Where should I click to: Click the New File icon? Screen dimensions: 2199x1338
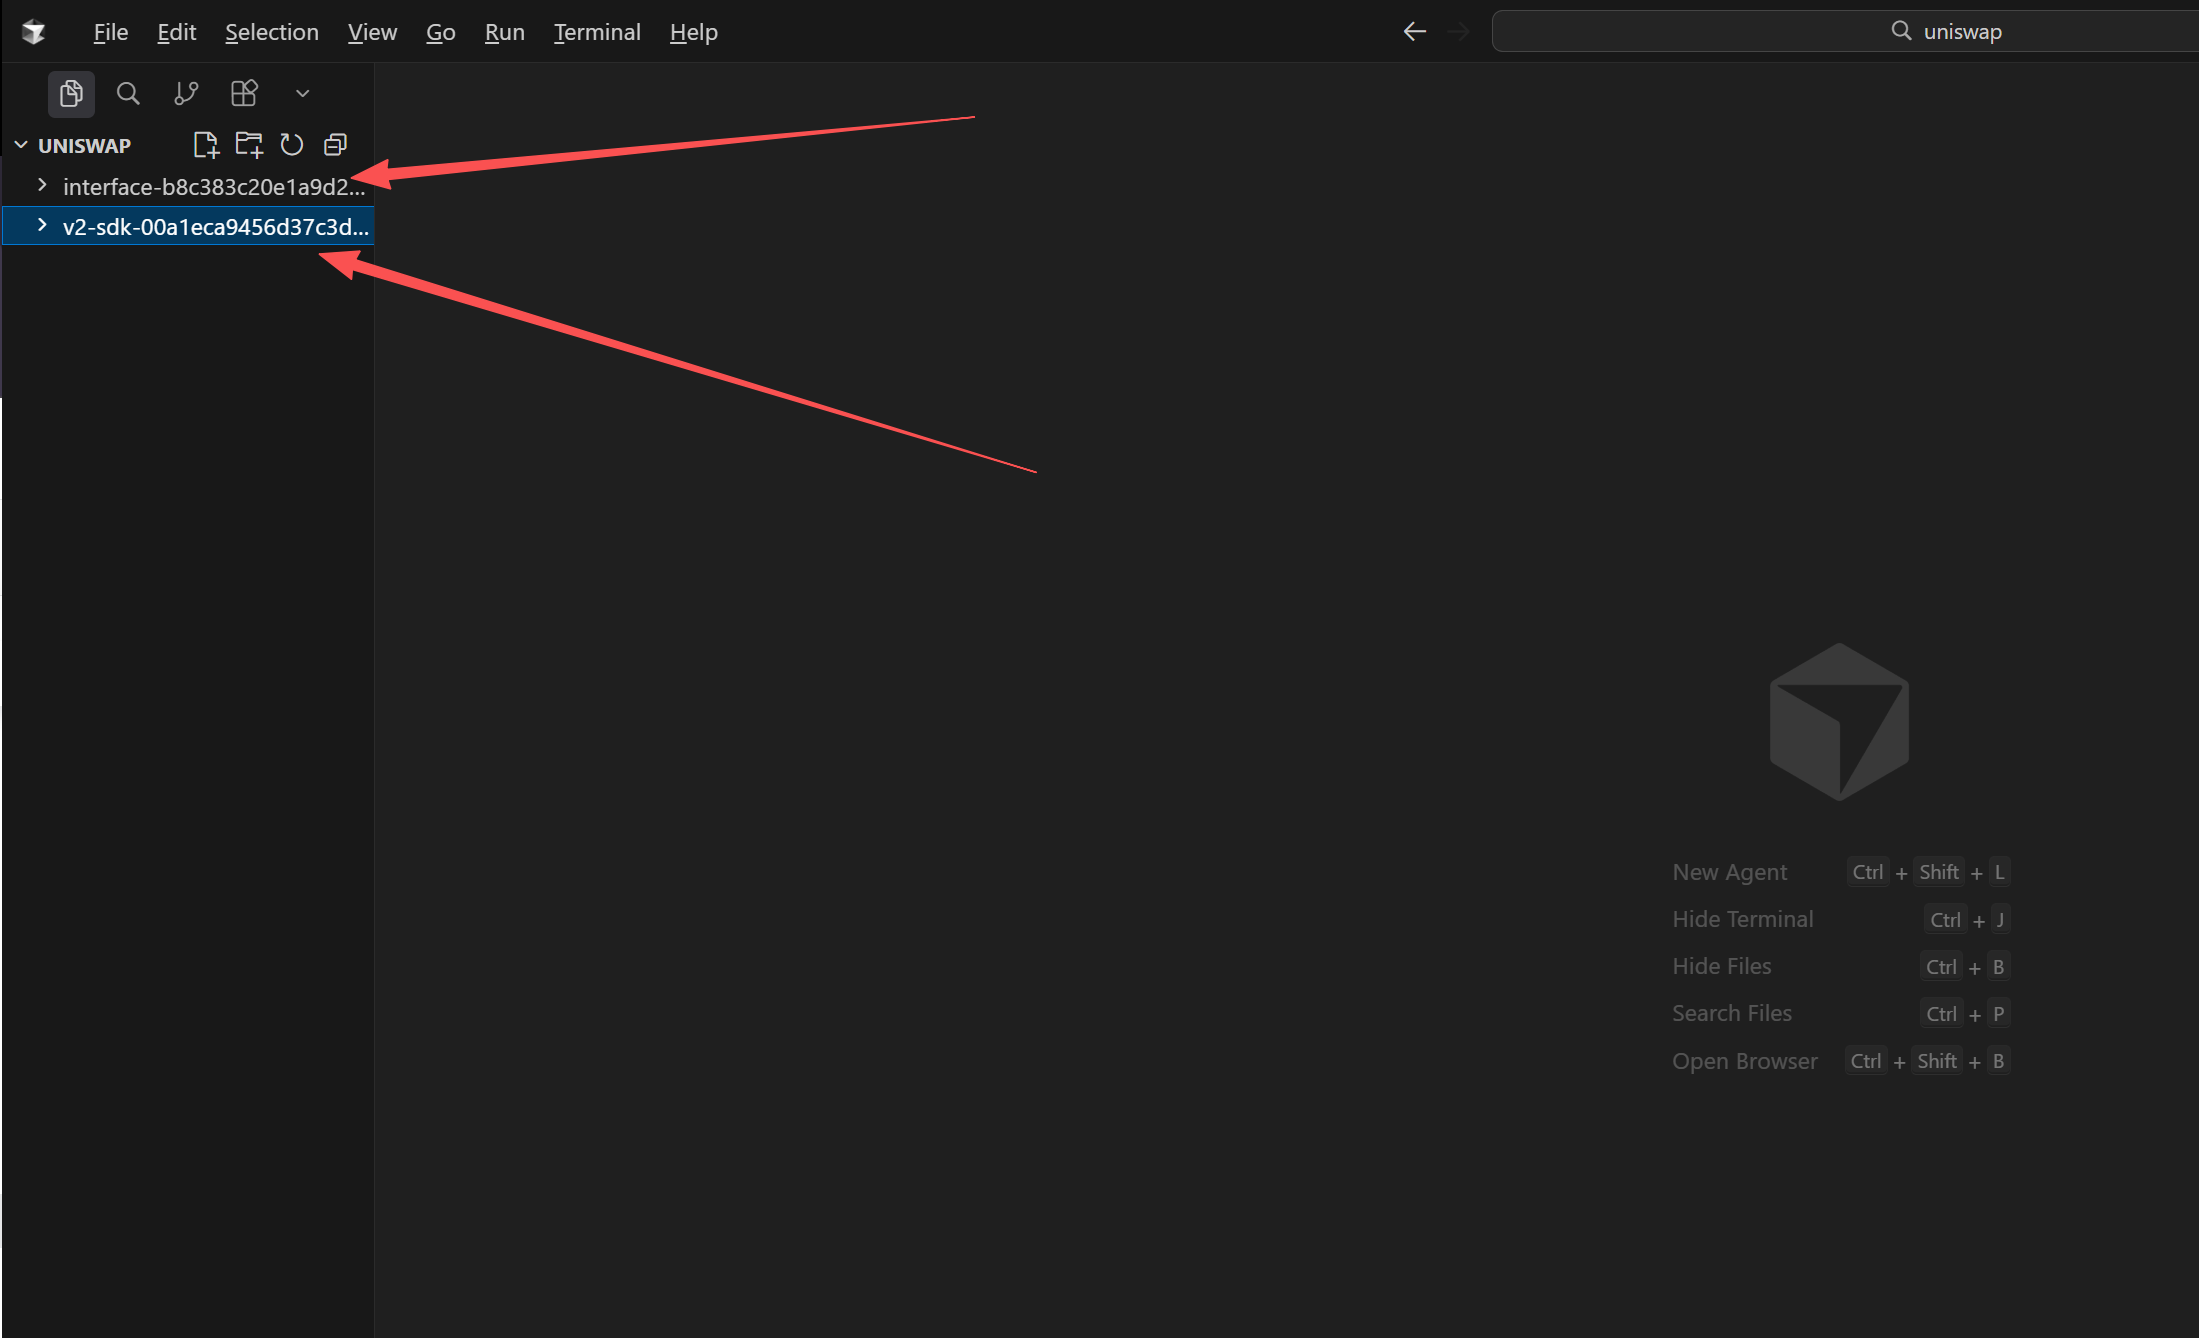(x=206, y=145)
